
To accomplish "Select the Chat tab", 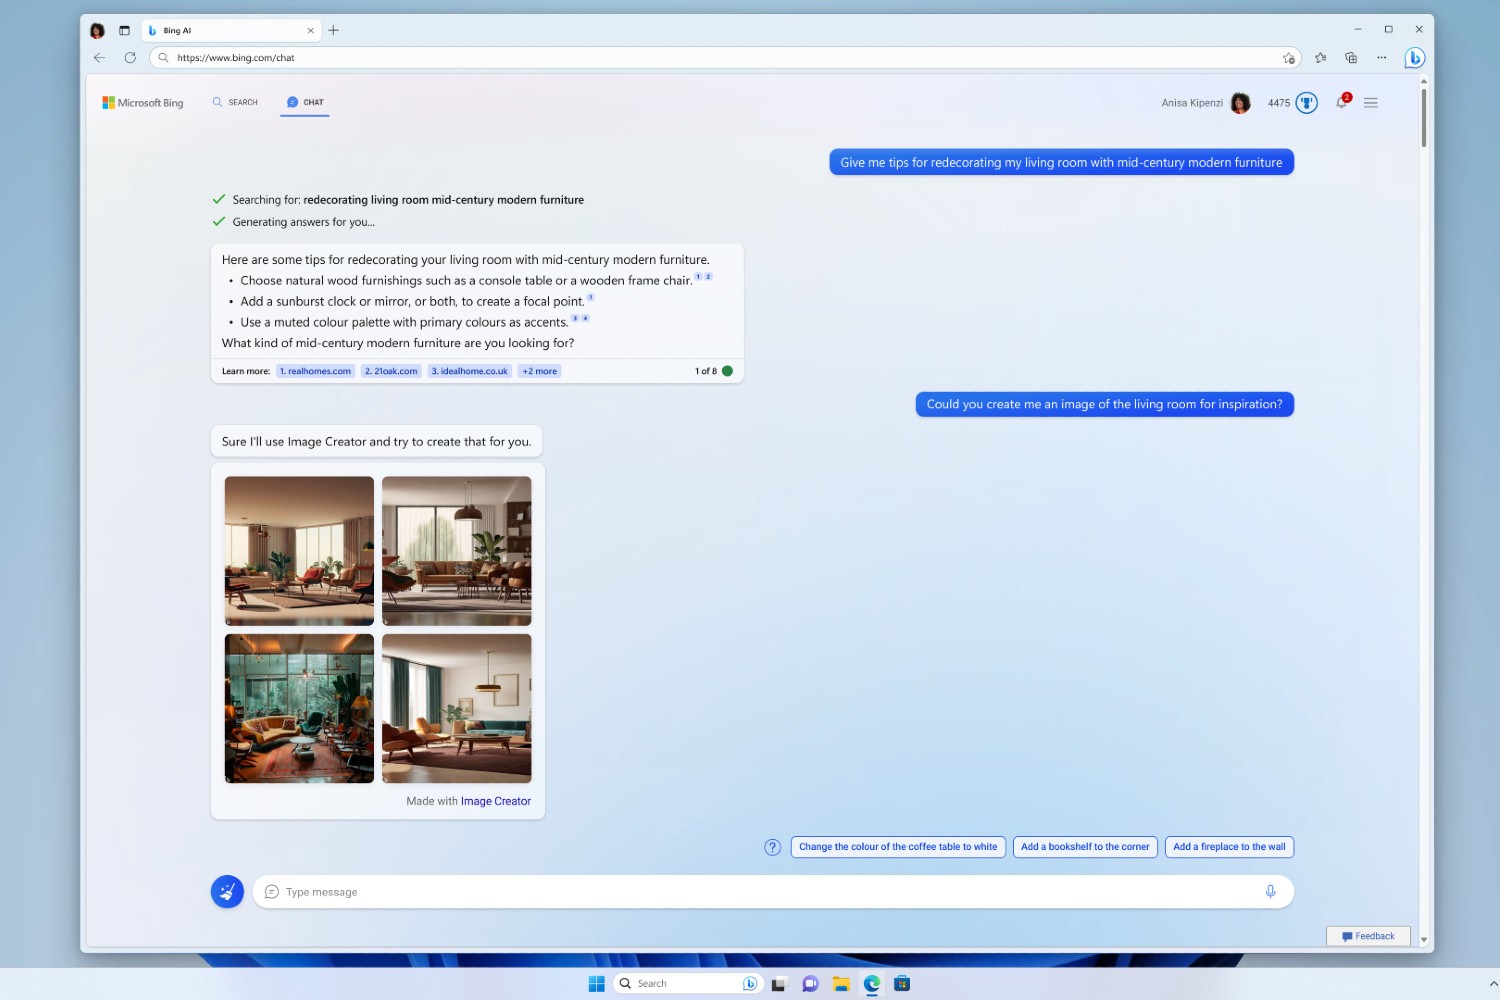I will tap(305, 102).
